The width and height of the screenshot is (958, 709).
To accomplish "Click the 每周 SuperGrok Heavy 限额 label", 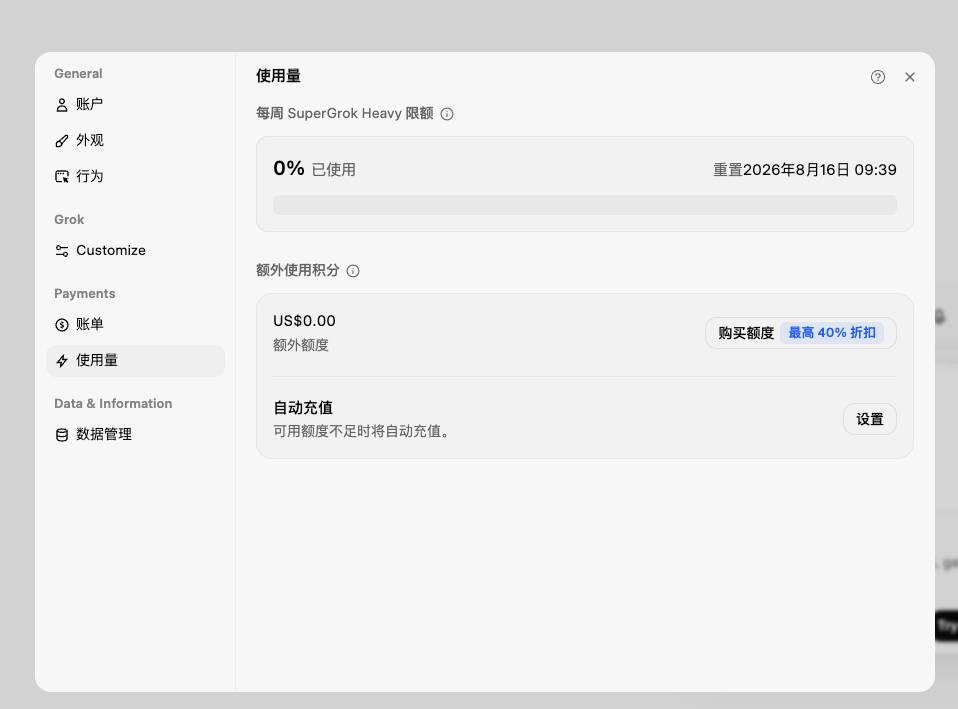I will tap(345, 114).
